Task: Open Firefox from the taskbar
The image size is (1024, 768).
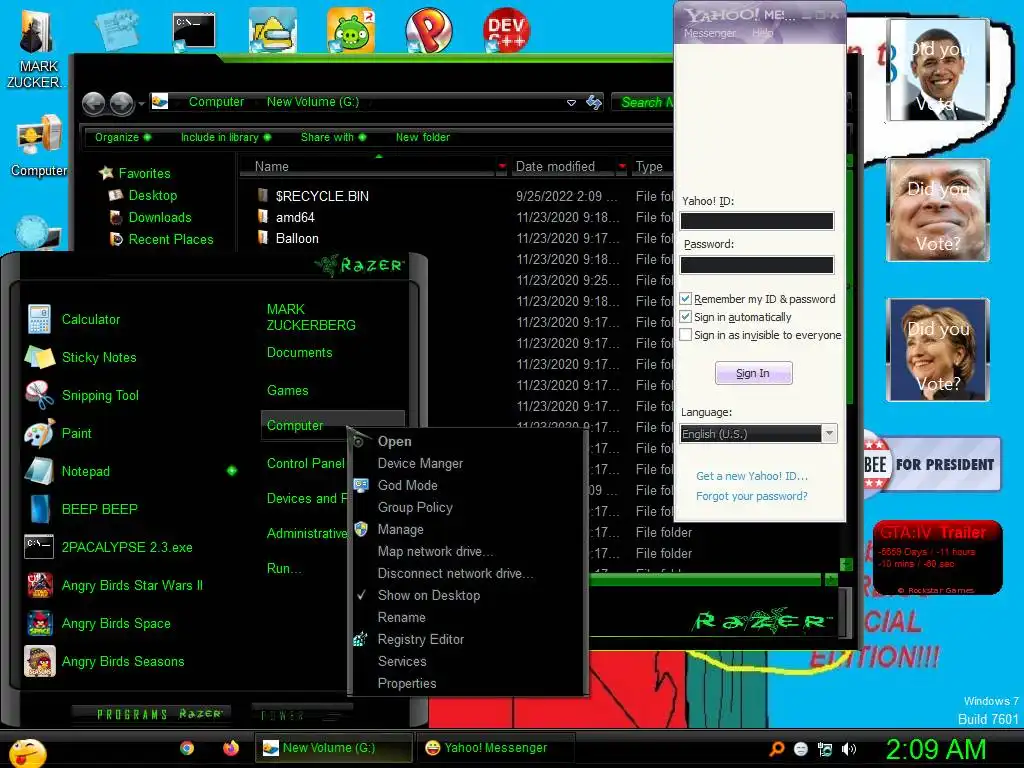Action: coord(231,748)
